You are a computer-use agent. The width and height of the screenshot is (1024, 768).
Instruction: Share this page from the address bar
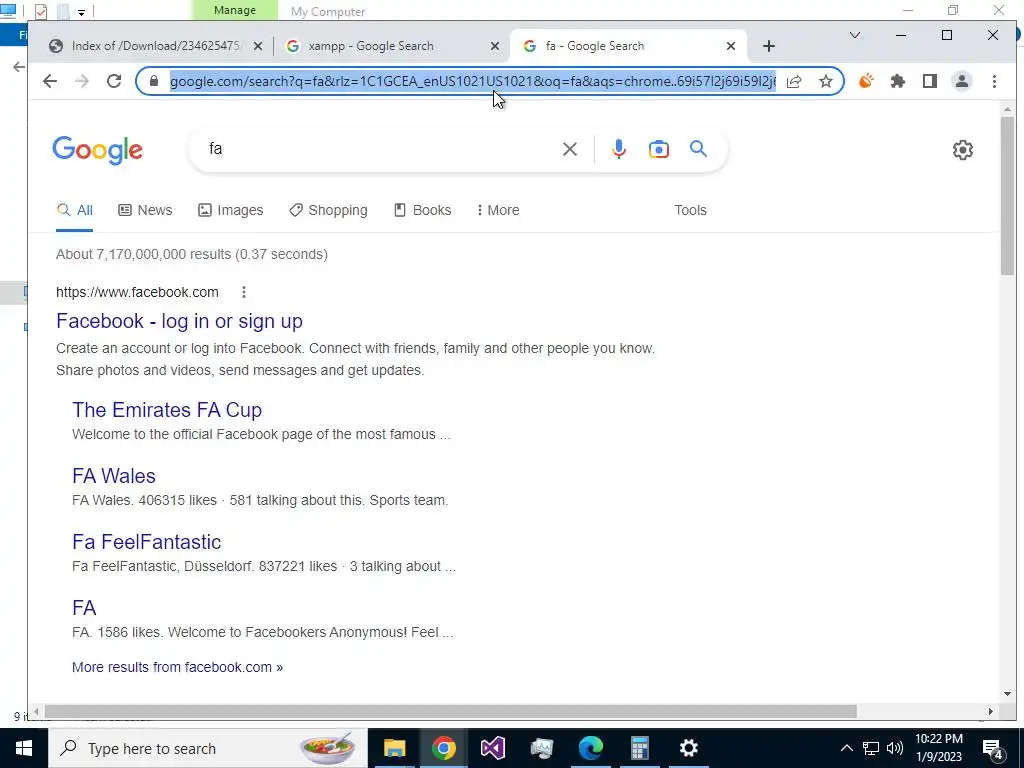click(x=794, y=81)
